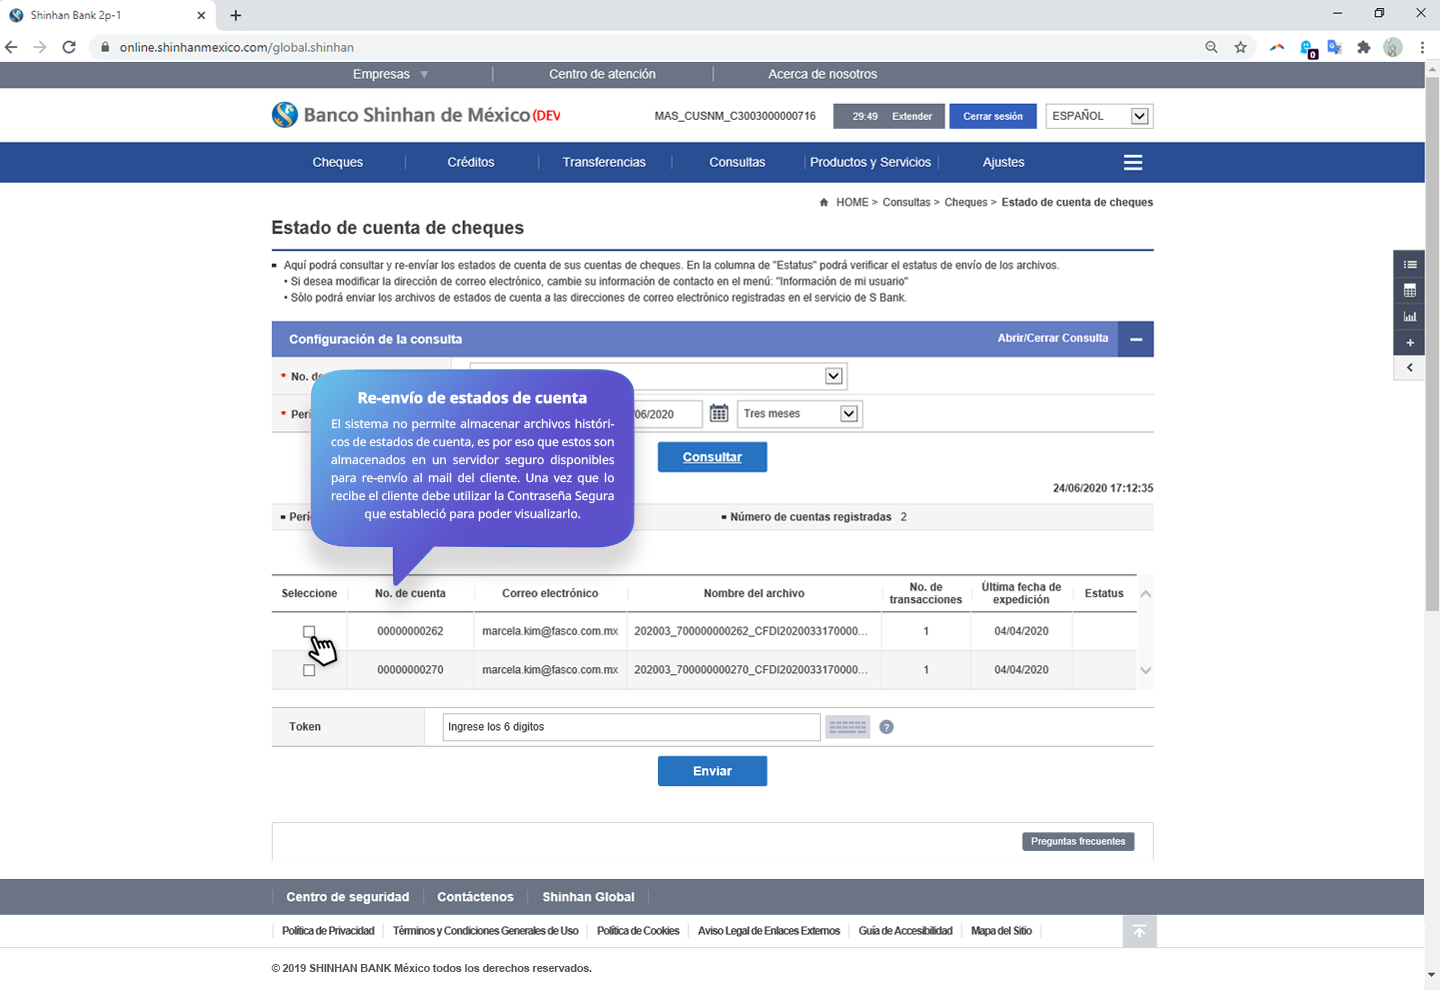Open Centro de atención link
1440x990 pixels.
pyautogui.click(x=602, y=74)
